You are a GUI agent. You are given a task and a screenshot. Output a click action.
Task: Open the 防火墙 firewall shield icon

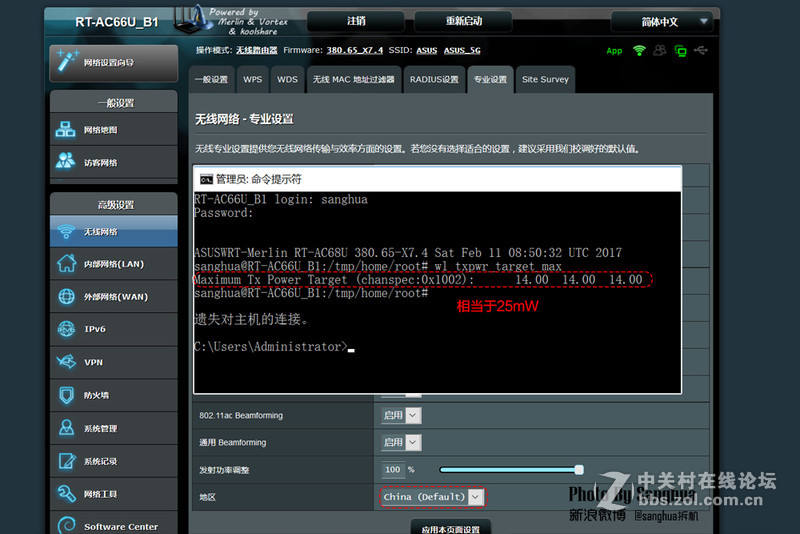[x=66, y=395]
